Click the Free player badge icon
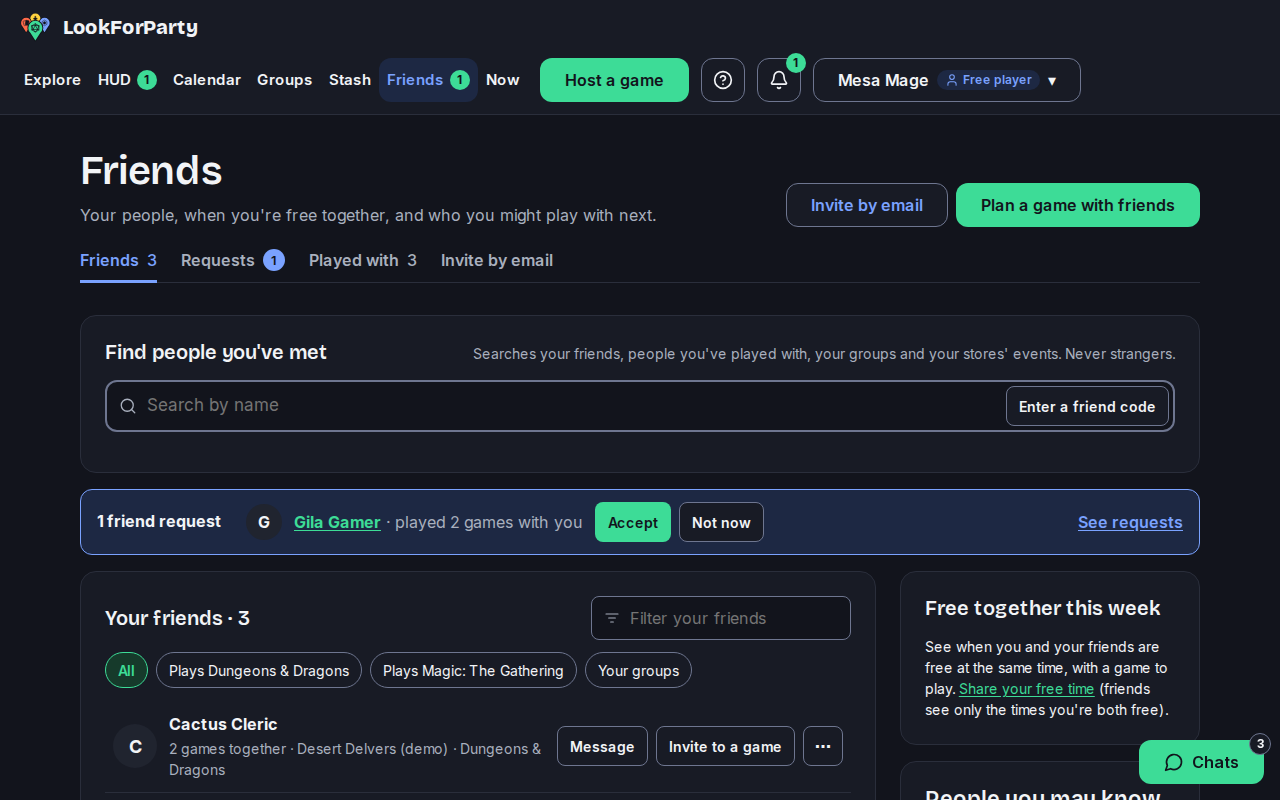 coord(952,80)
